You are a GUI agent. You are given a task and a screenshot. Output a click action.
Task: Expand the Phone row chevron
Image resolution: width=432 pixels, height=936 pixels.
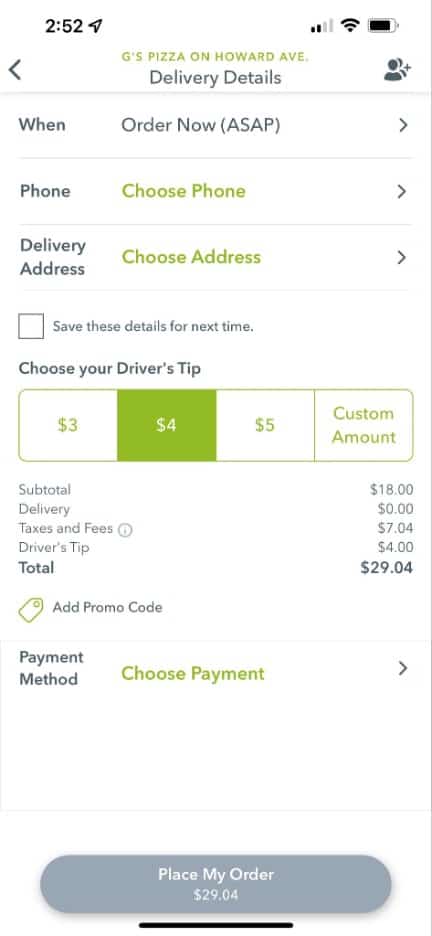click(402, 192)
